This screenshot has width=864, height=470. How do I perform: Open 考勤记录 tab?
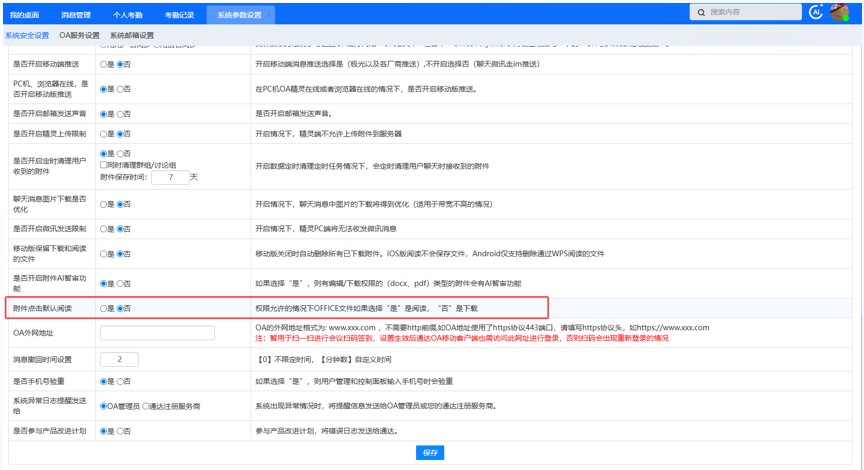(180, 15)
